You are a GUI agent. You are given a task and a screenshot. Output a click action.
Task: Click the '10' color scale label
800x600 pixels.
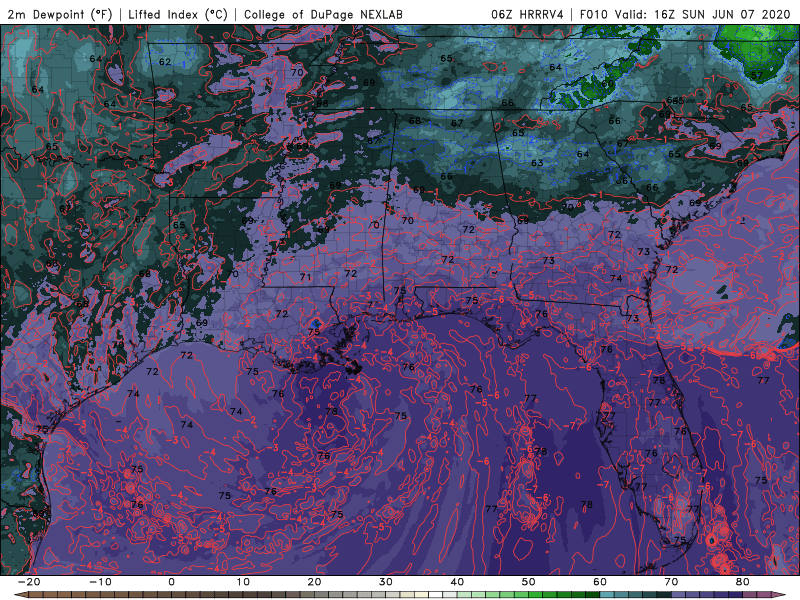(243, 582)
